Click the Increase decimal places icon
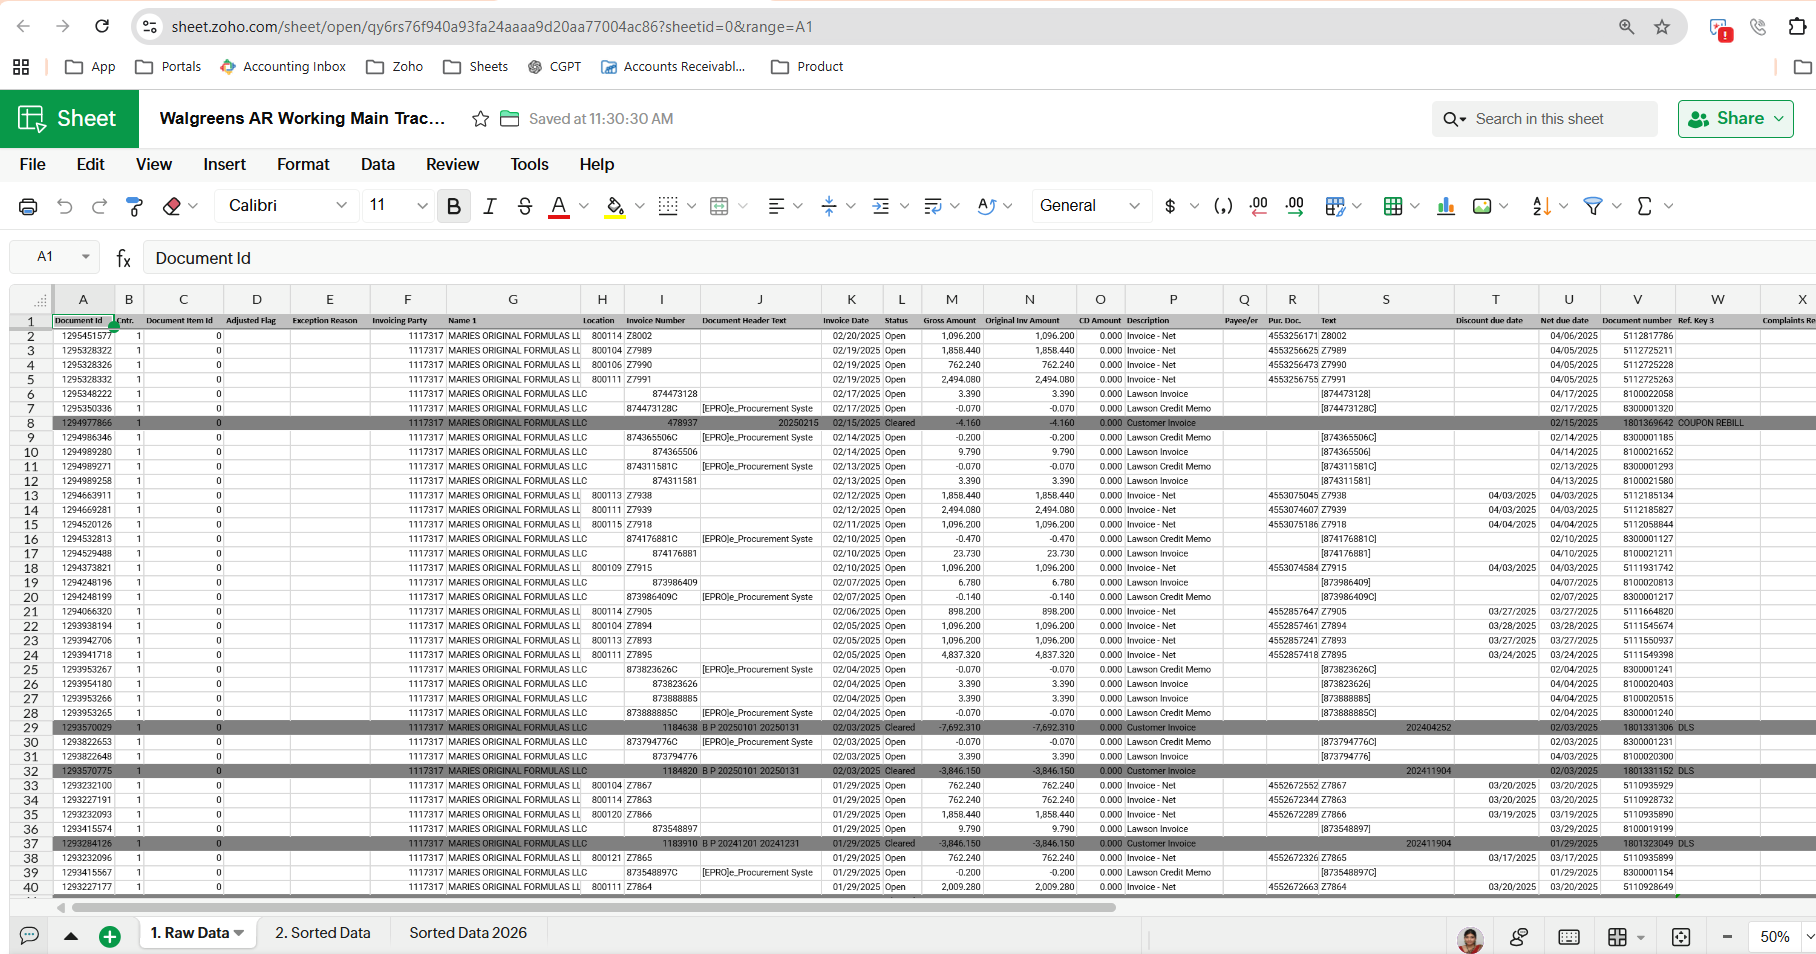The height and width of the screenshot is (954, 1816). point(1295,206)
